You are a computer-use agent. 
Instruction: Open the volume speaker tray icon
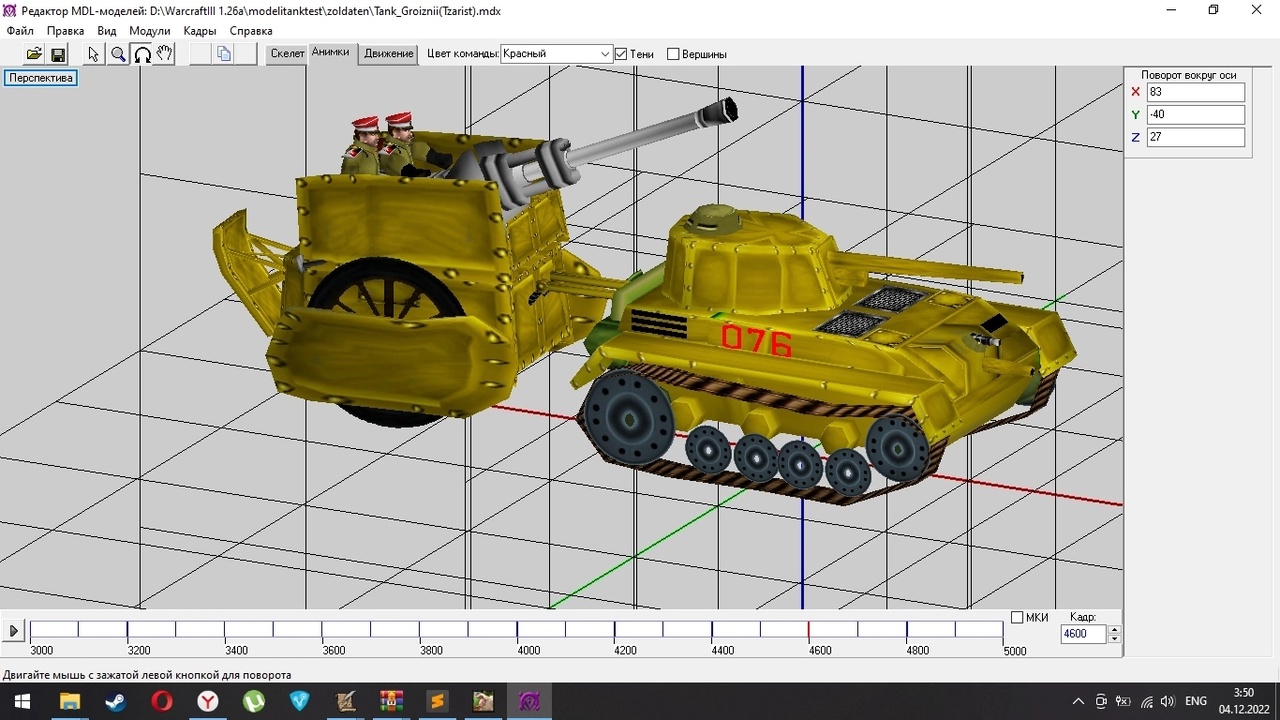click(x=1167, y=701)
